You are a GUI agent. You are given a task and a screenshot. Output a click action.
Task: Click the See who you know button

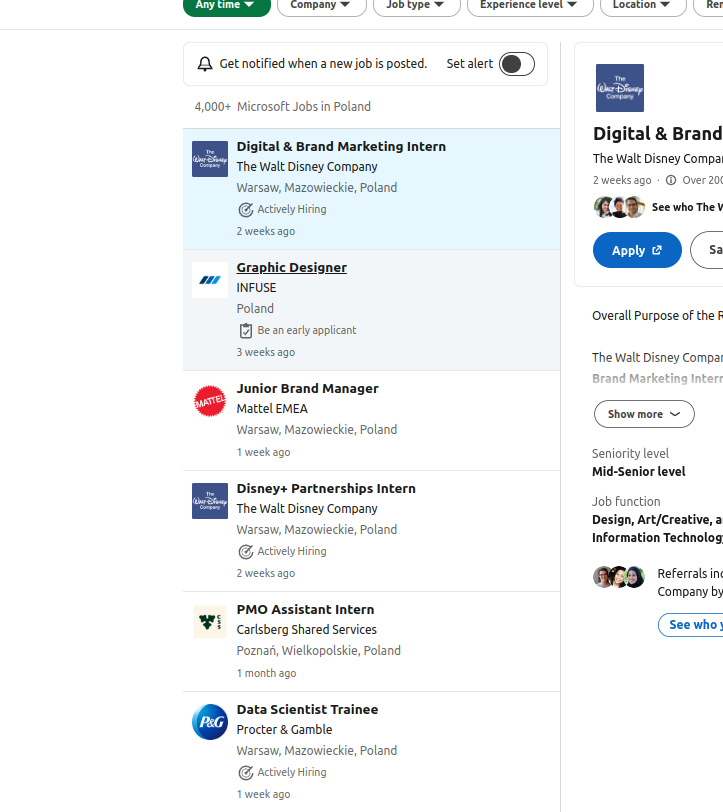coord(690,625)
